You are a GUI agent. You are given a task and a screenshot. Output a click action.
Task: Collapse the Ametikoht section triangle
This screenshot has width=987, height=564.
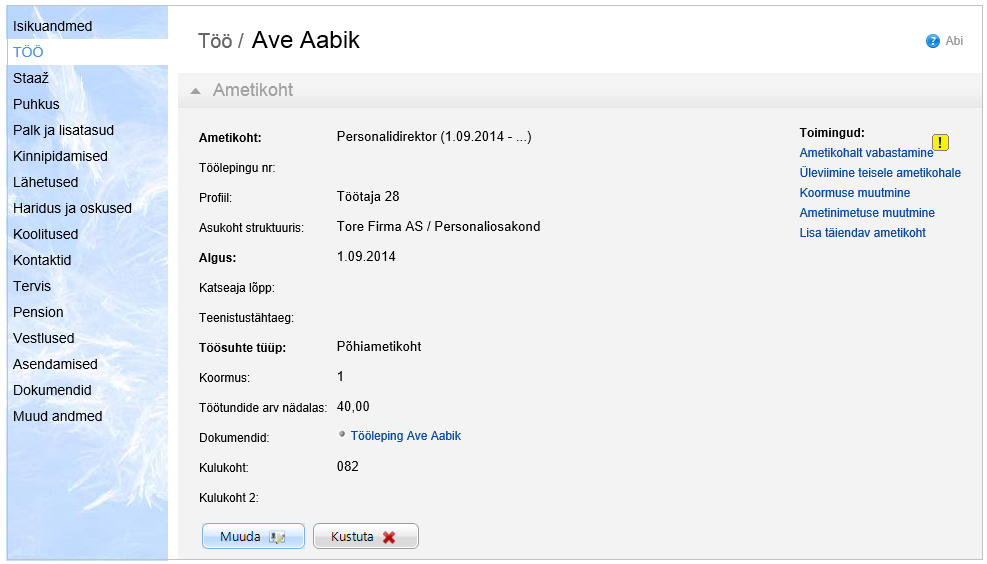195,91
